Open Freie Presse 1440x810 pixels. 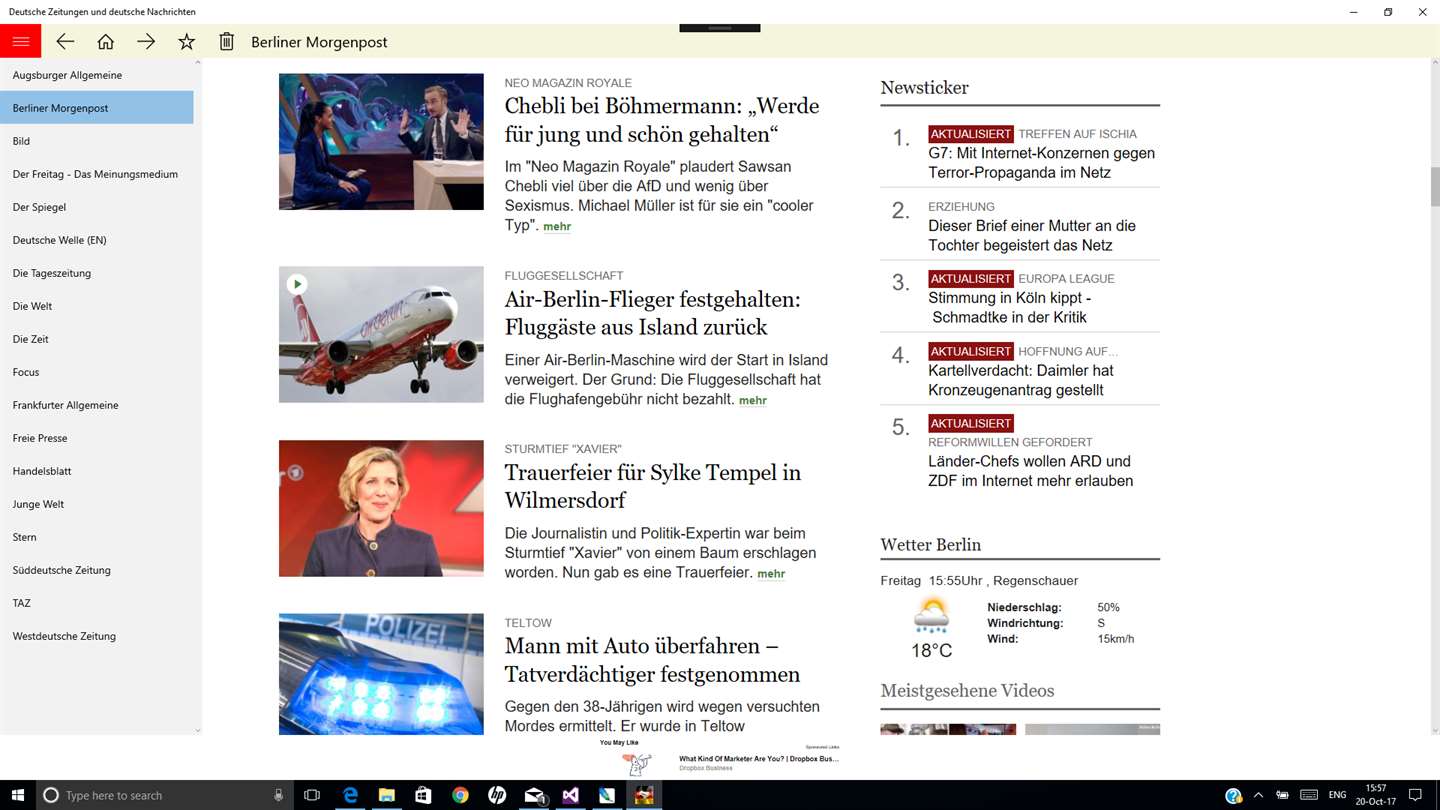(x=97, y=438)
